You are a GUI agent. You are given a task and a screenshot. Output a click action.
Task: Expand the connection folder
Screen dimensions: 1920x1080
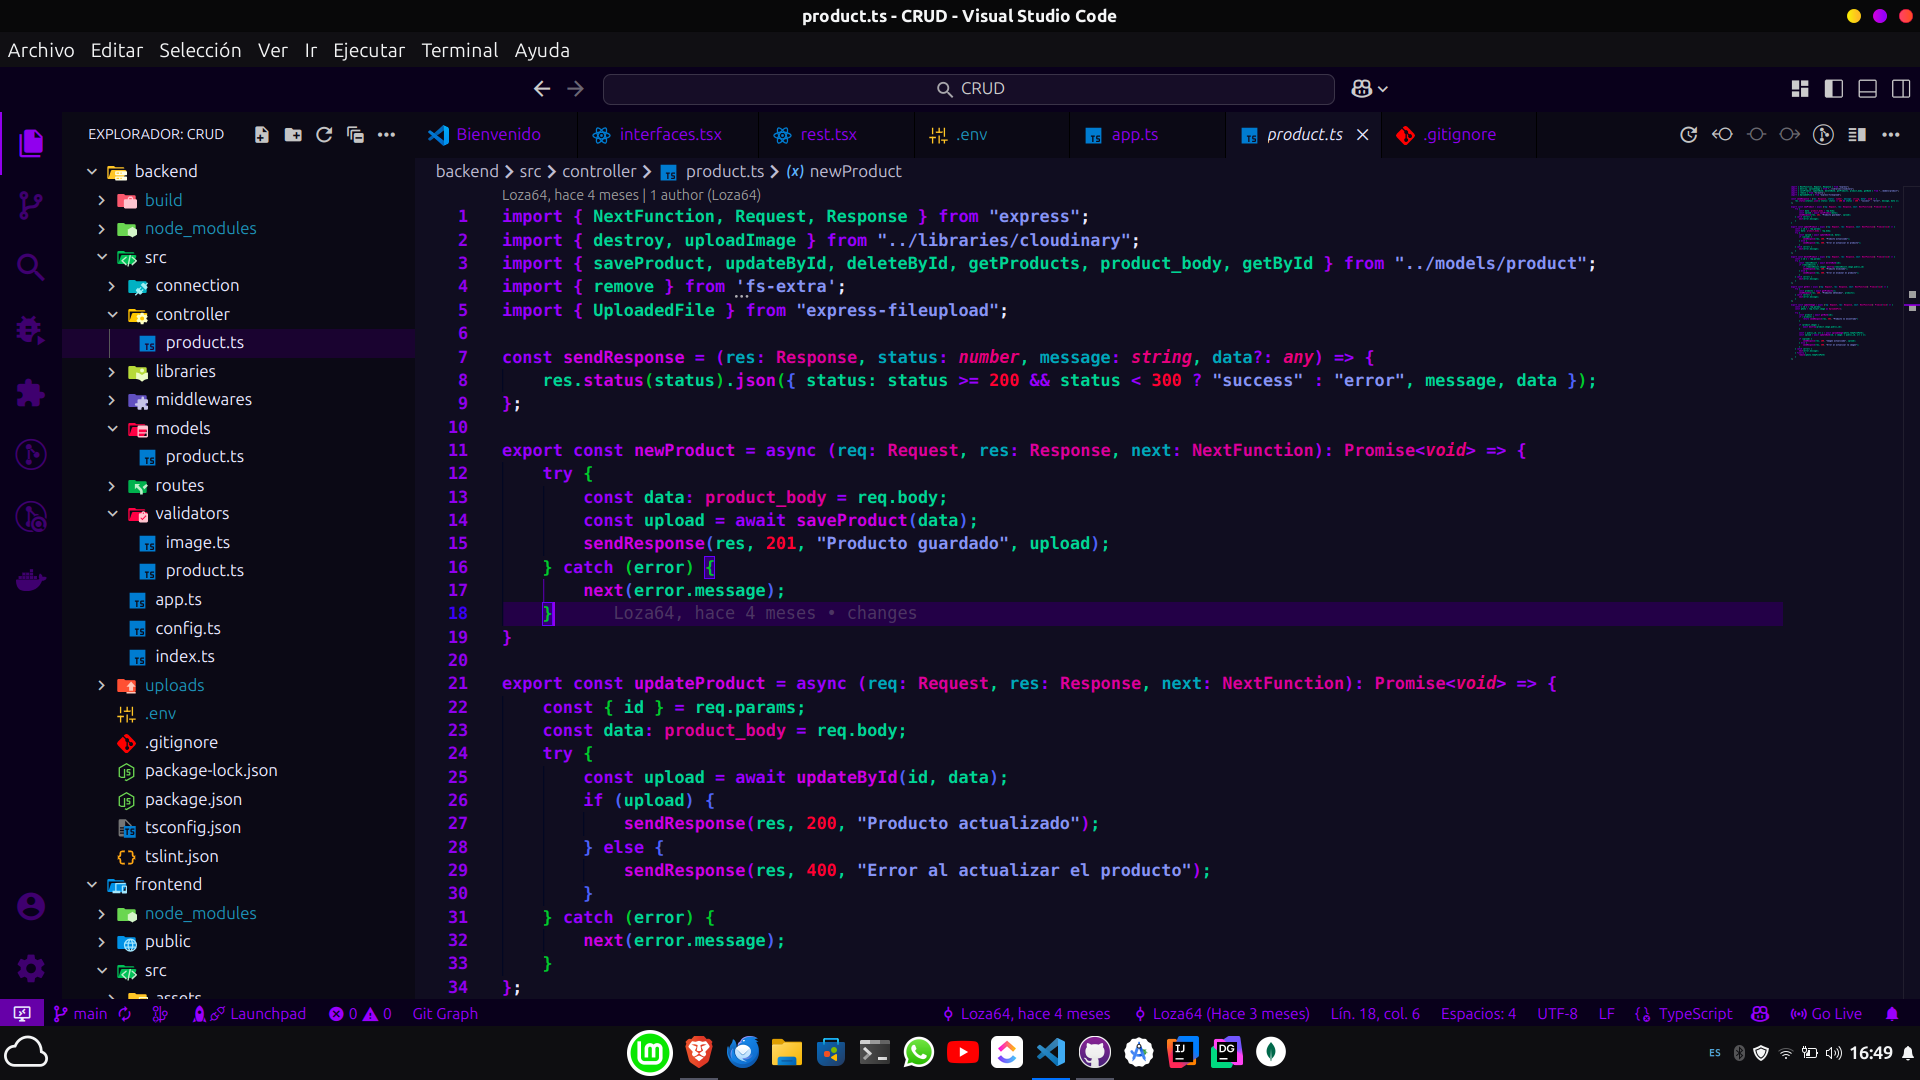point(196,285)
